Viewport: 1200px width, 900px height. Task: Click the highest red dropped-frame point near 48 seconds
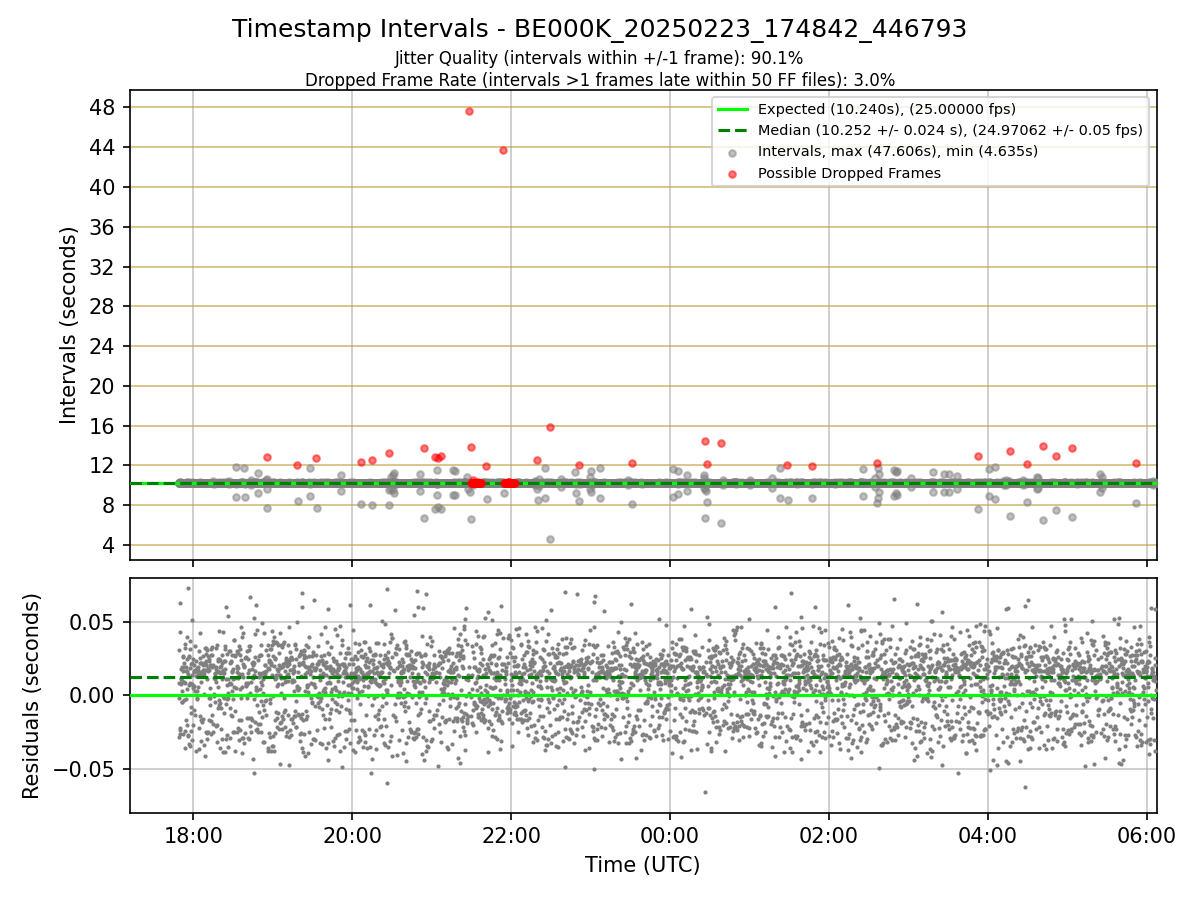469,111
